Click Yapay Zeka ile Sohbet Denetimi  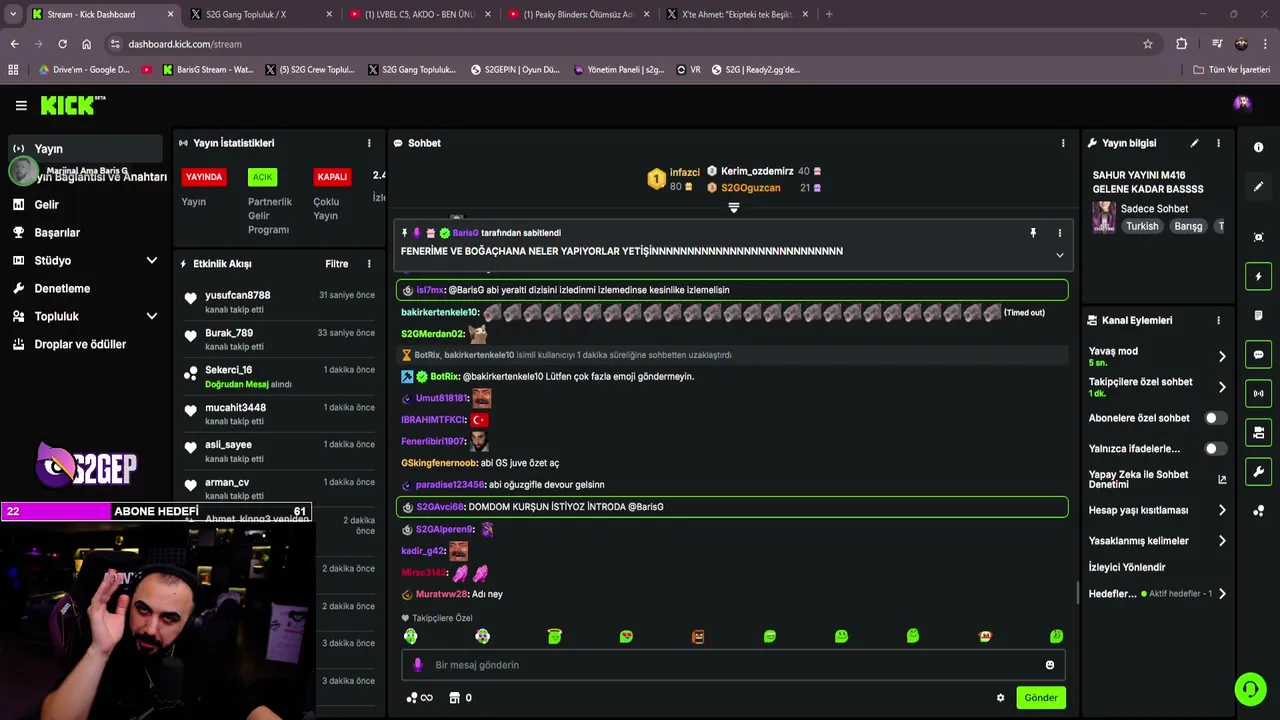point(1138,479)
